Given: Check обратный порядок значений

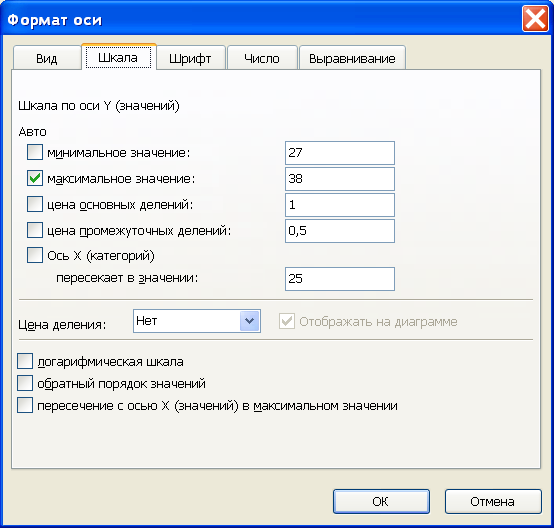Looking at the screenshot, I should 25,383.
